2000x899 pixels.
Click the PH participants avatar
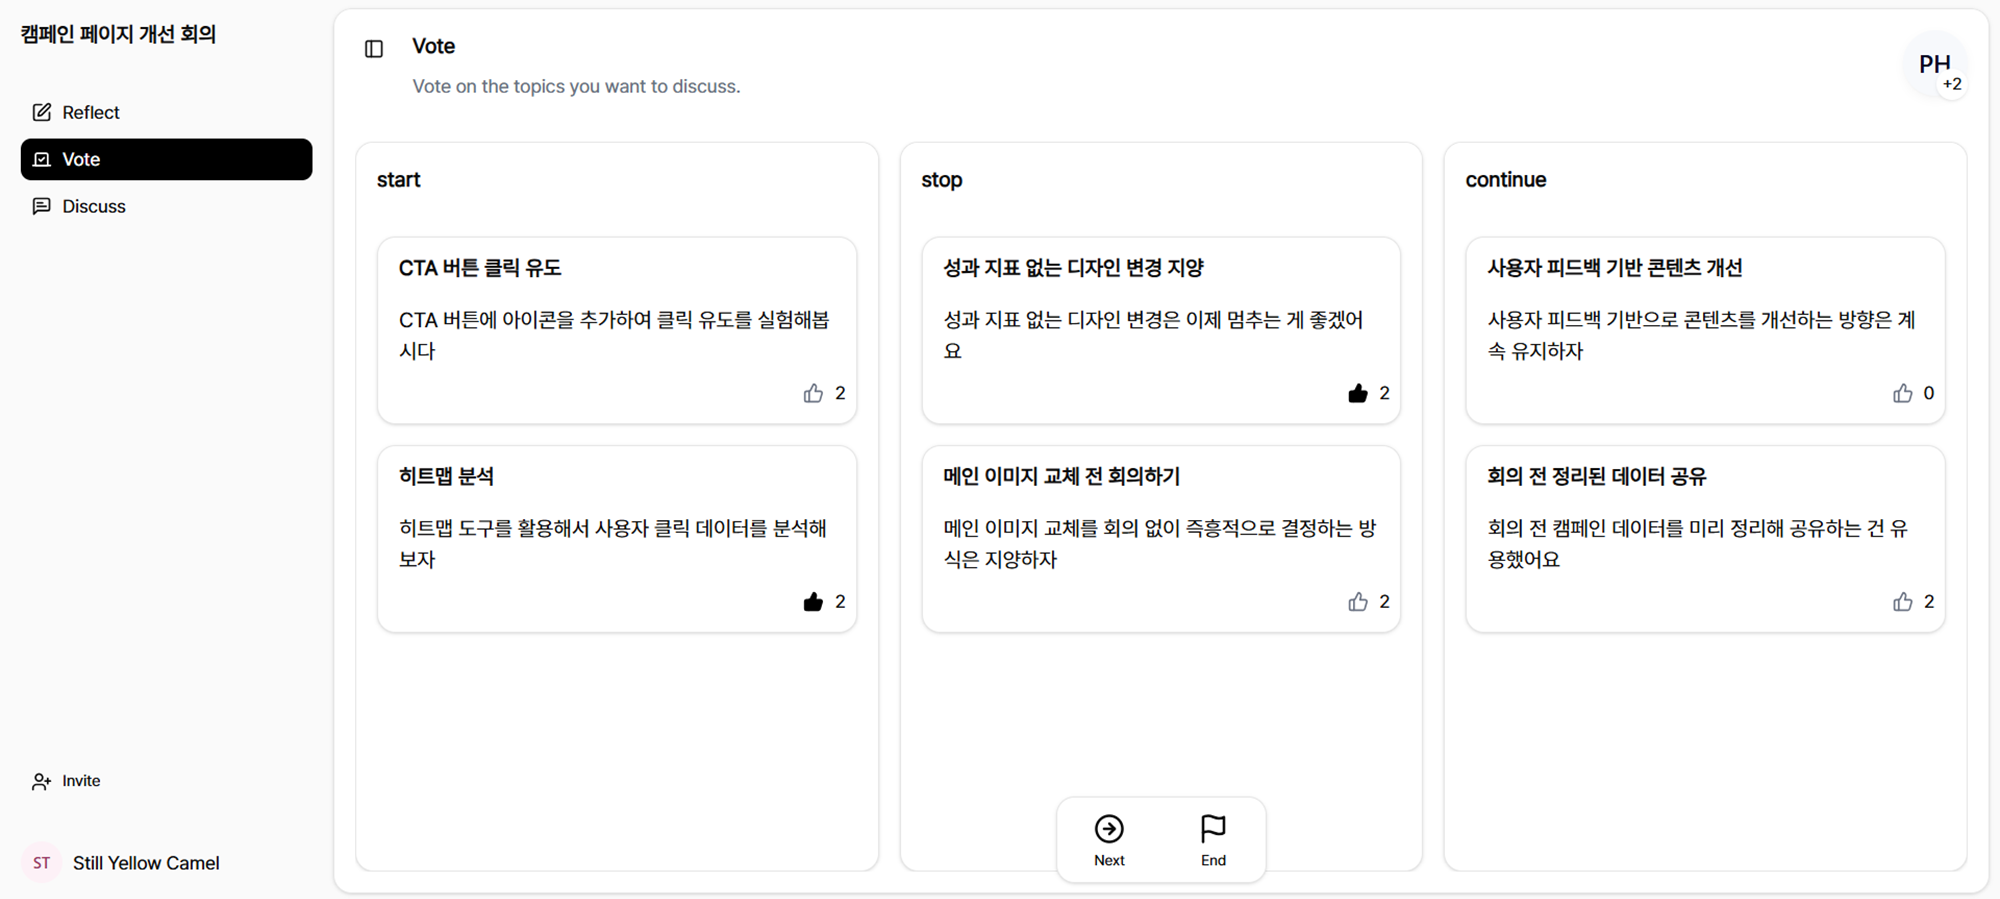click(x=1934, y=65)
